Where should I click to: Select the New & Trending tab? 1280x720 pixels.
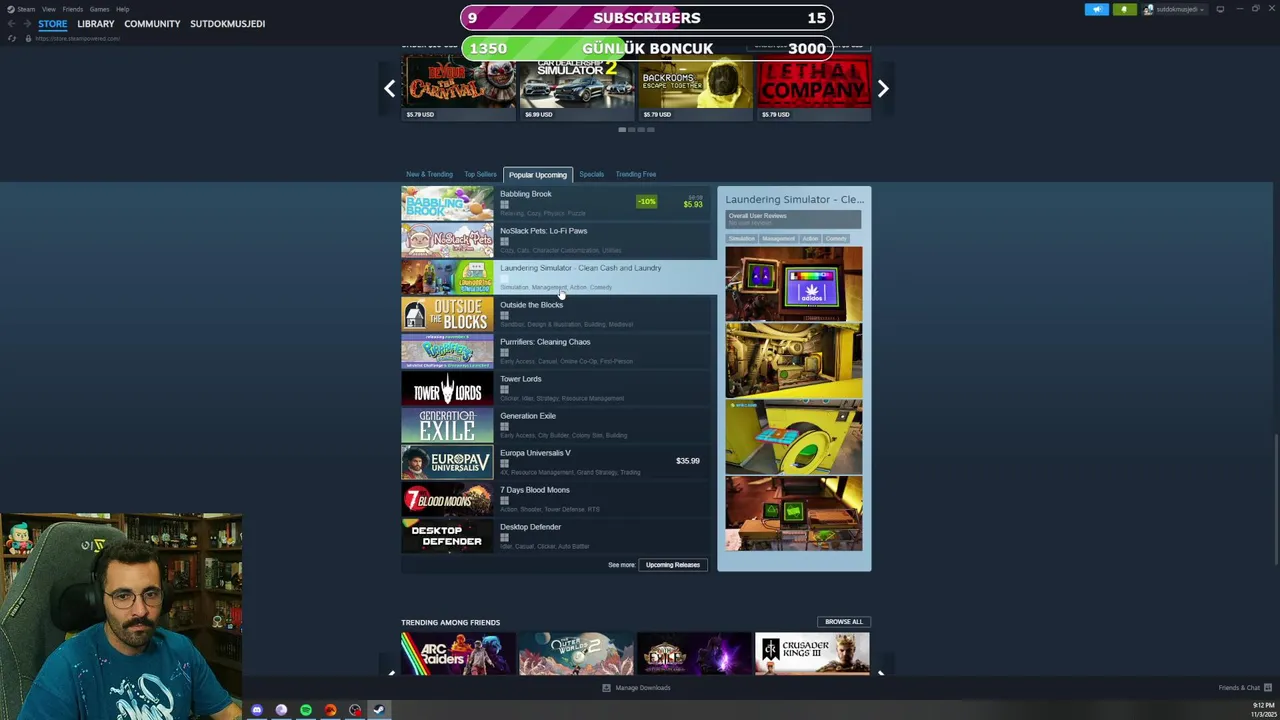coord(429,174)
